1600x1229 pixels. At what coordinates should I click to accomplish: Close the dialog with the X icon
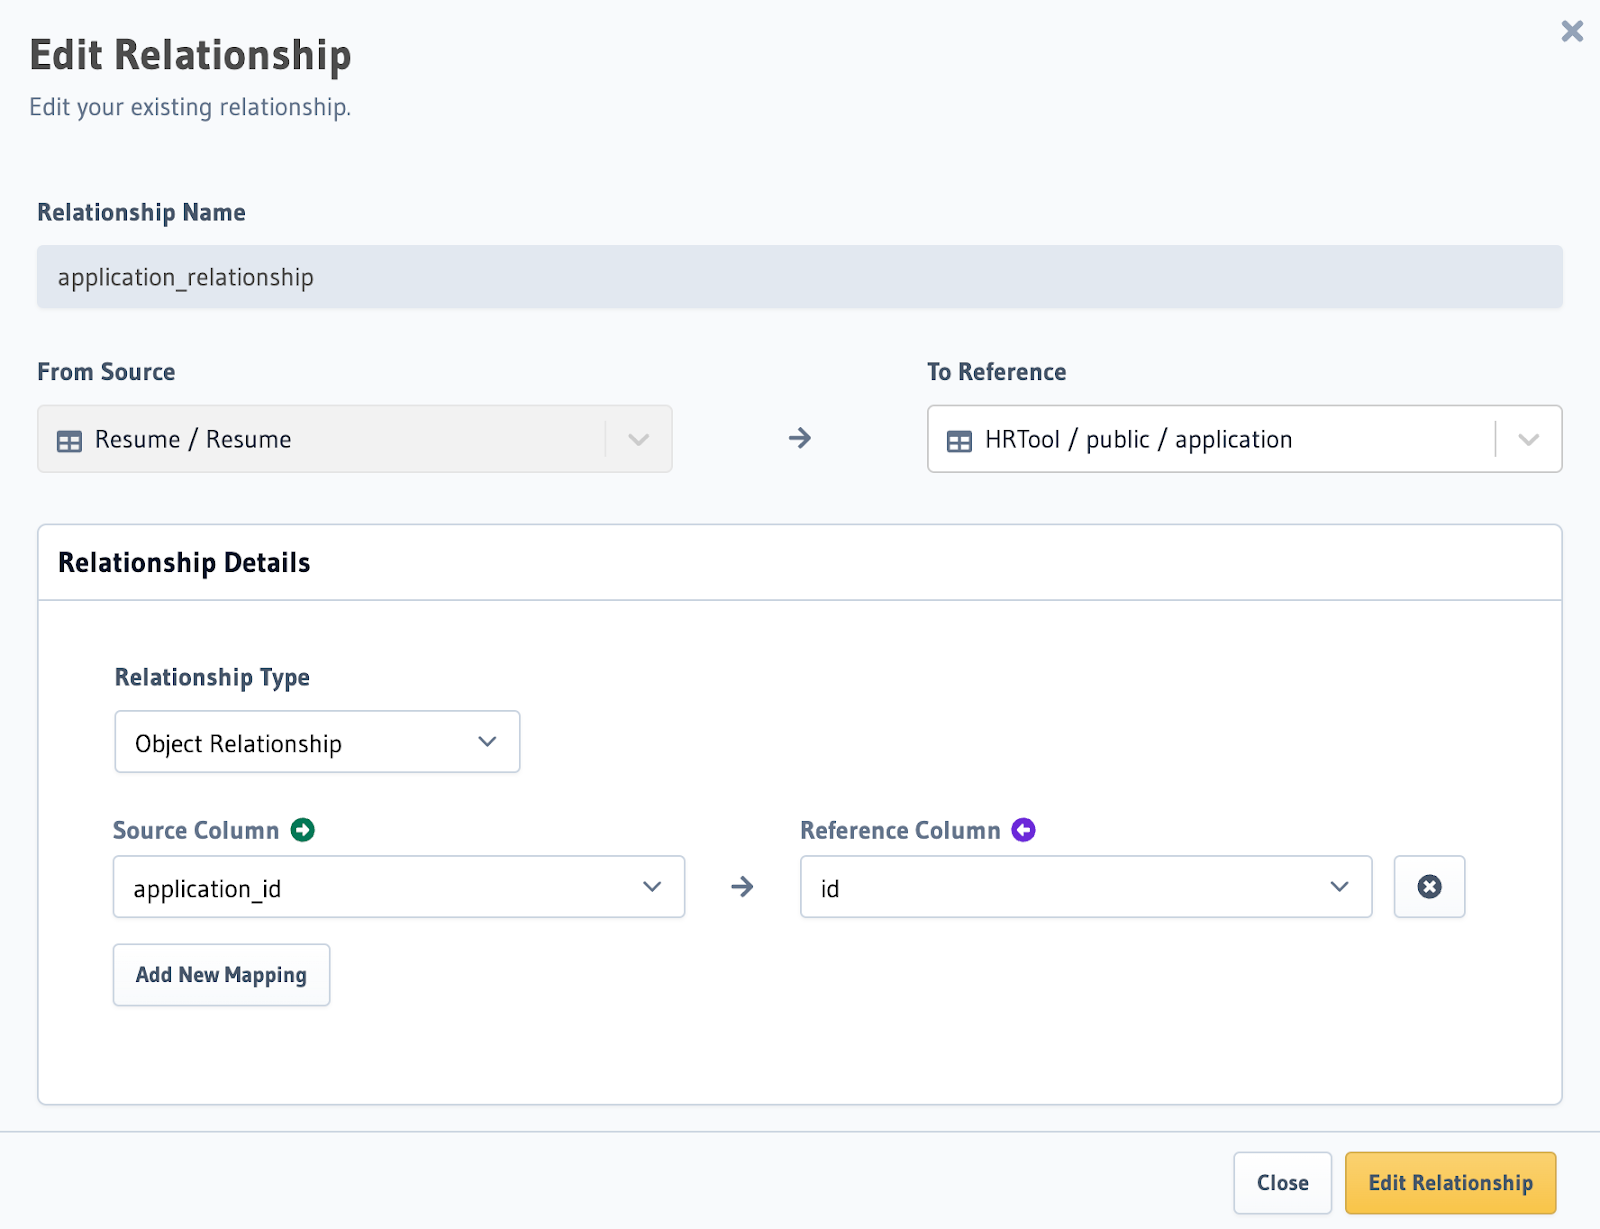(1571, 32)
